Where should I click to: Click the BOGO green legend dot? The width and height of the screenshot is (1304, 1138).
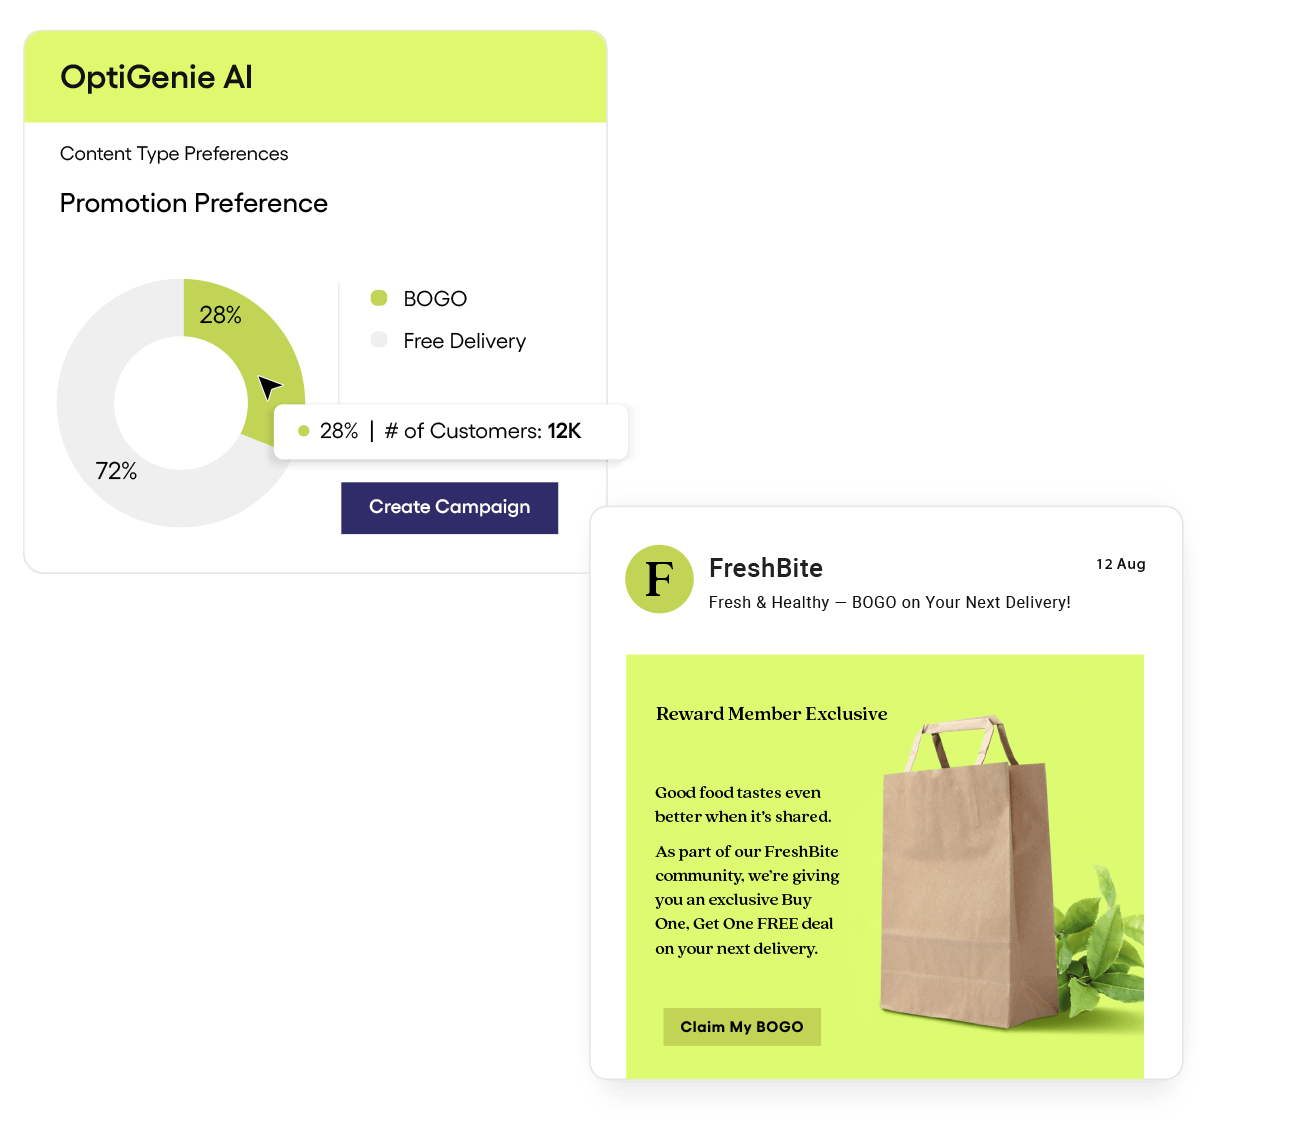point(379,298)
